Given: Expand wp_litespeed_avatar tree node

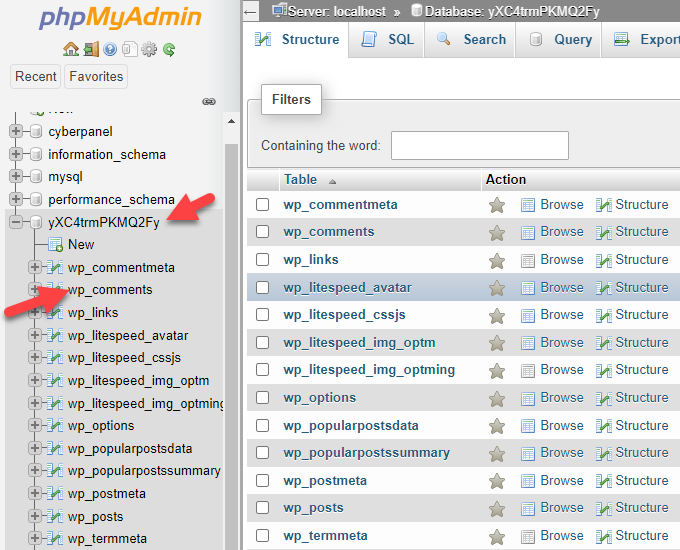Looking at the screenshot, I should [x=35, y=335].
